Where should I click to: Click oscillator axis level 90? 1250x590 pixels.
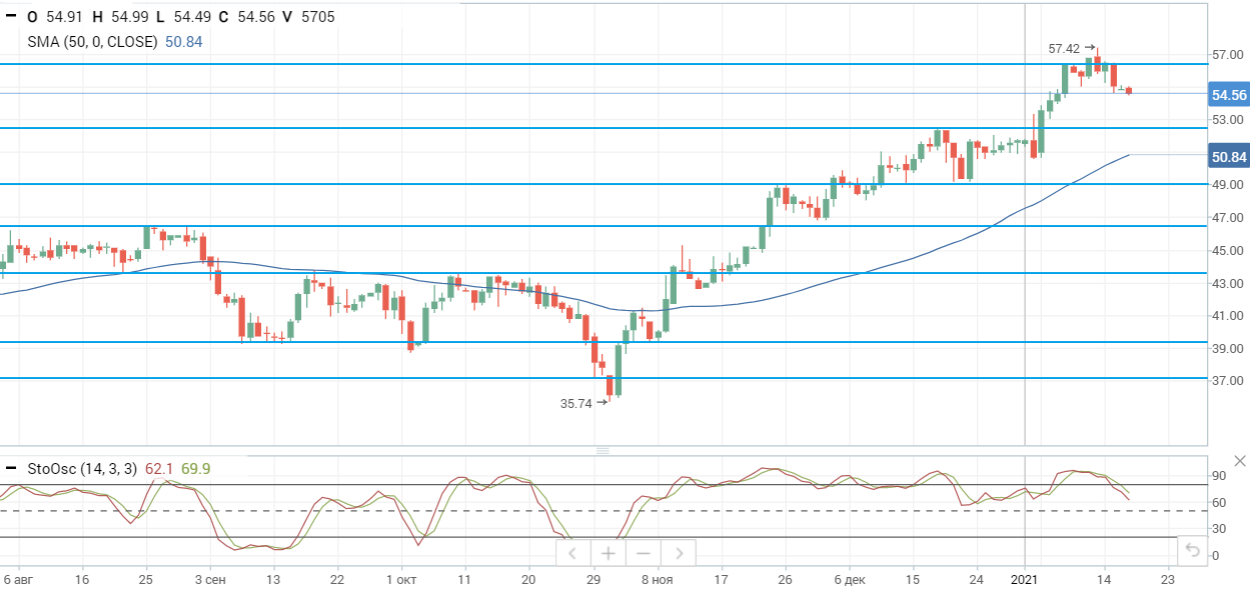[x=1220, y=476]
